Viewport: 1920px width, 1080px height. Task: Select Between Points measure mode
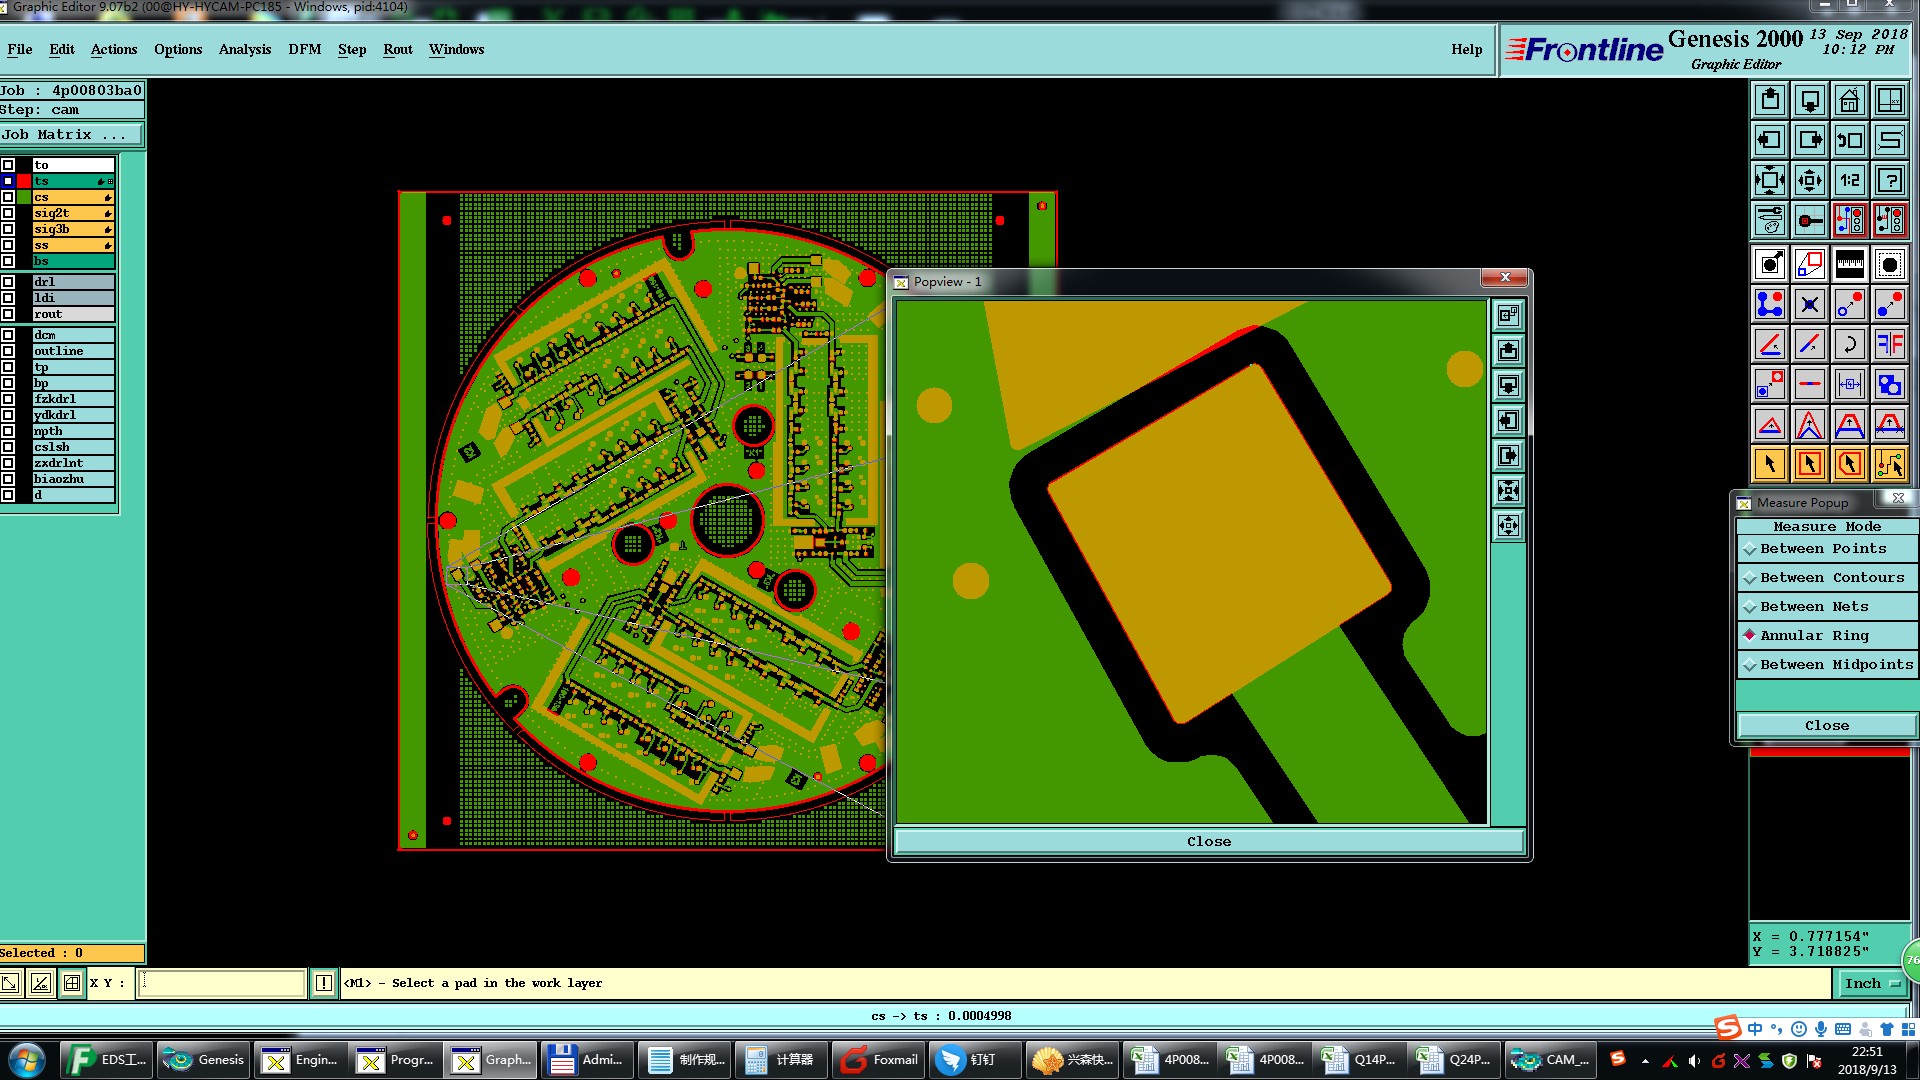1825,549
